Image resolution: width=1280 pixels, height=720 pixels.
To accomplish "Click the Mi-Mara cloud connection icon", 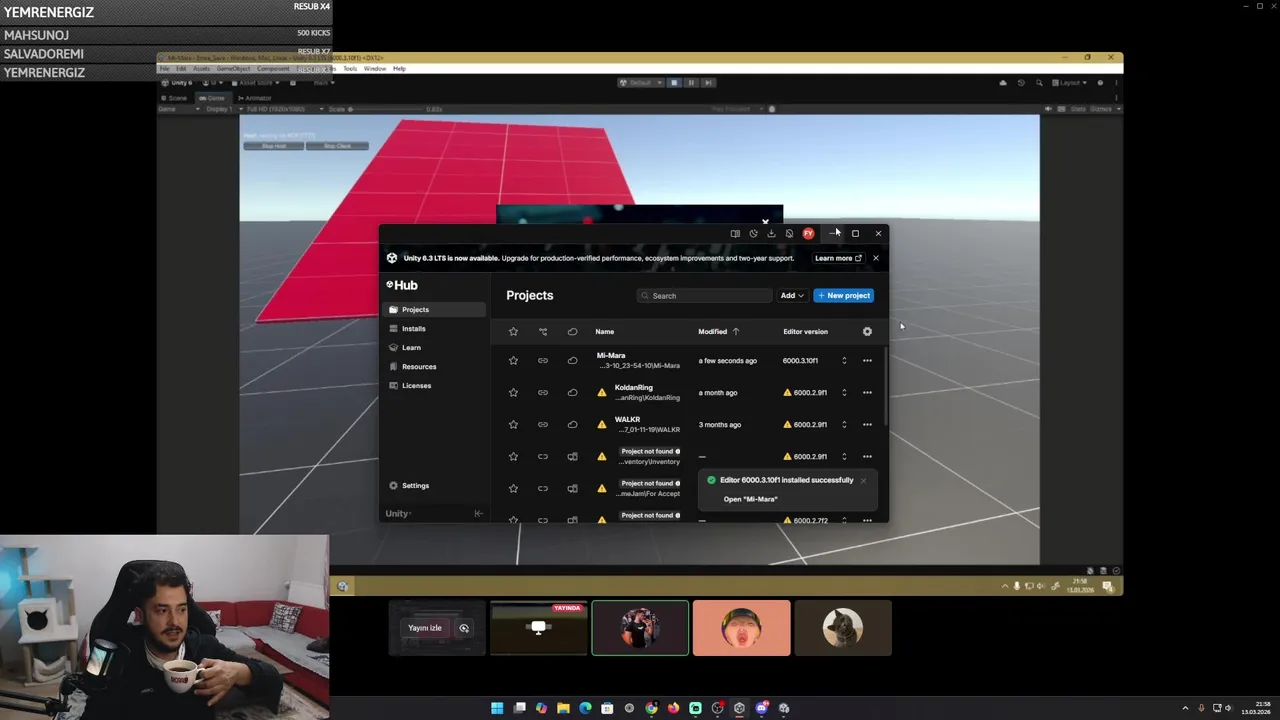I will (x=572, y=361).
